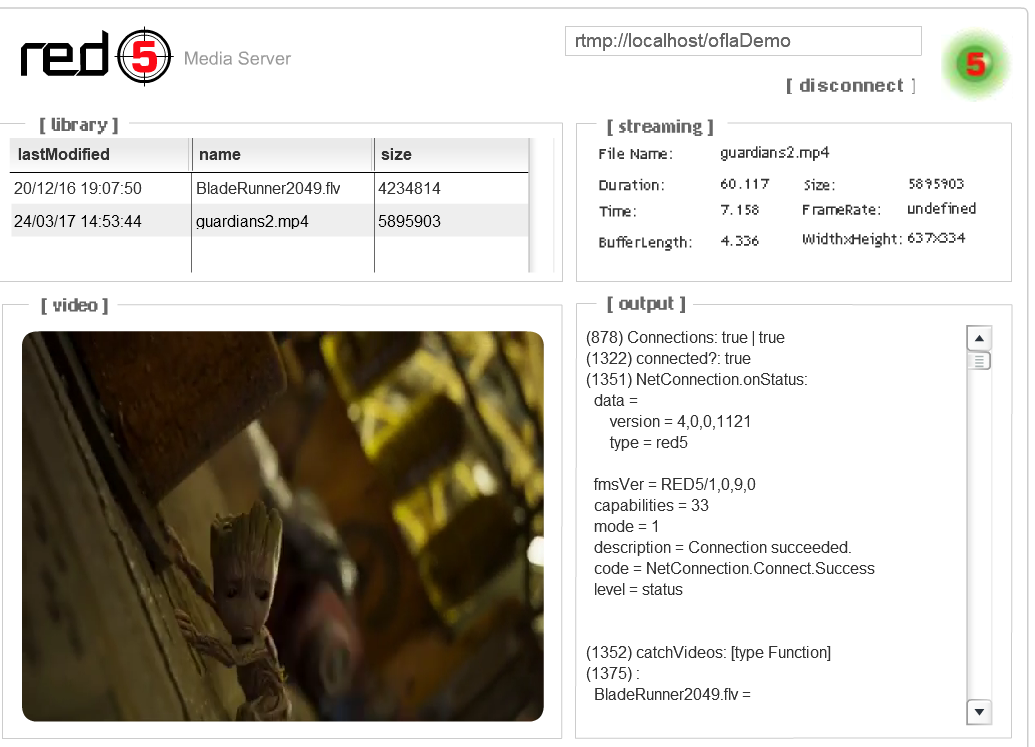Click the red5 logo target icon
Image resolution: width=1035 pixels, height=747 pixels.
(144, 57)
